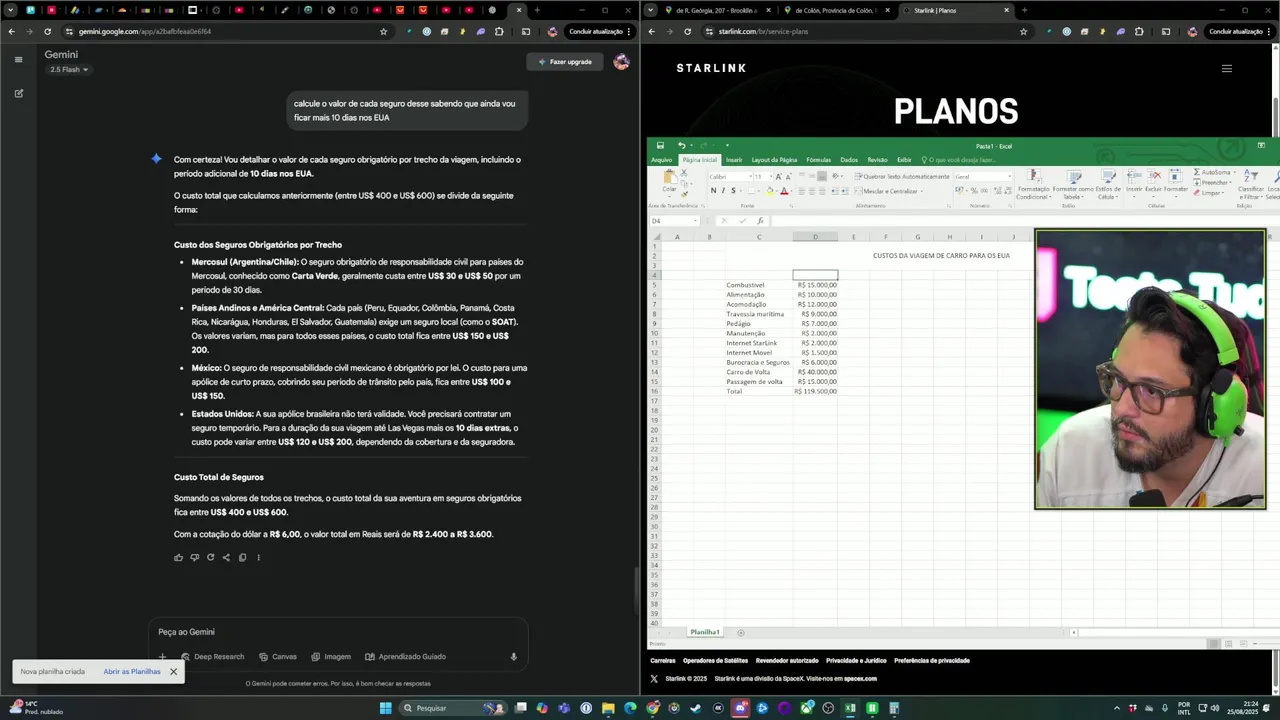Open the Preencher fill menu
Image resolution: width=1280 pixels, height=720 pixels.
1213,183
